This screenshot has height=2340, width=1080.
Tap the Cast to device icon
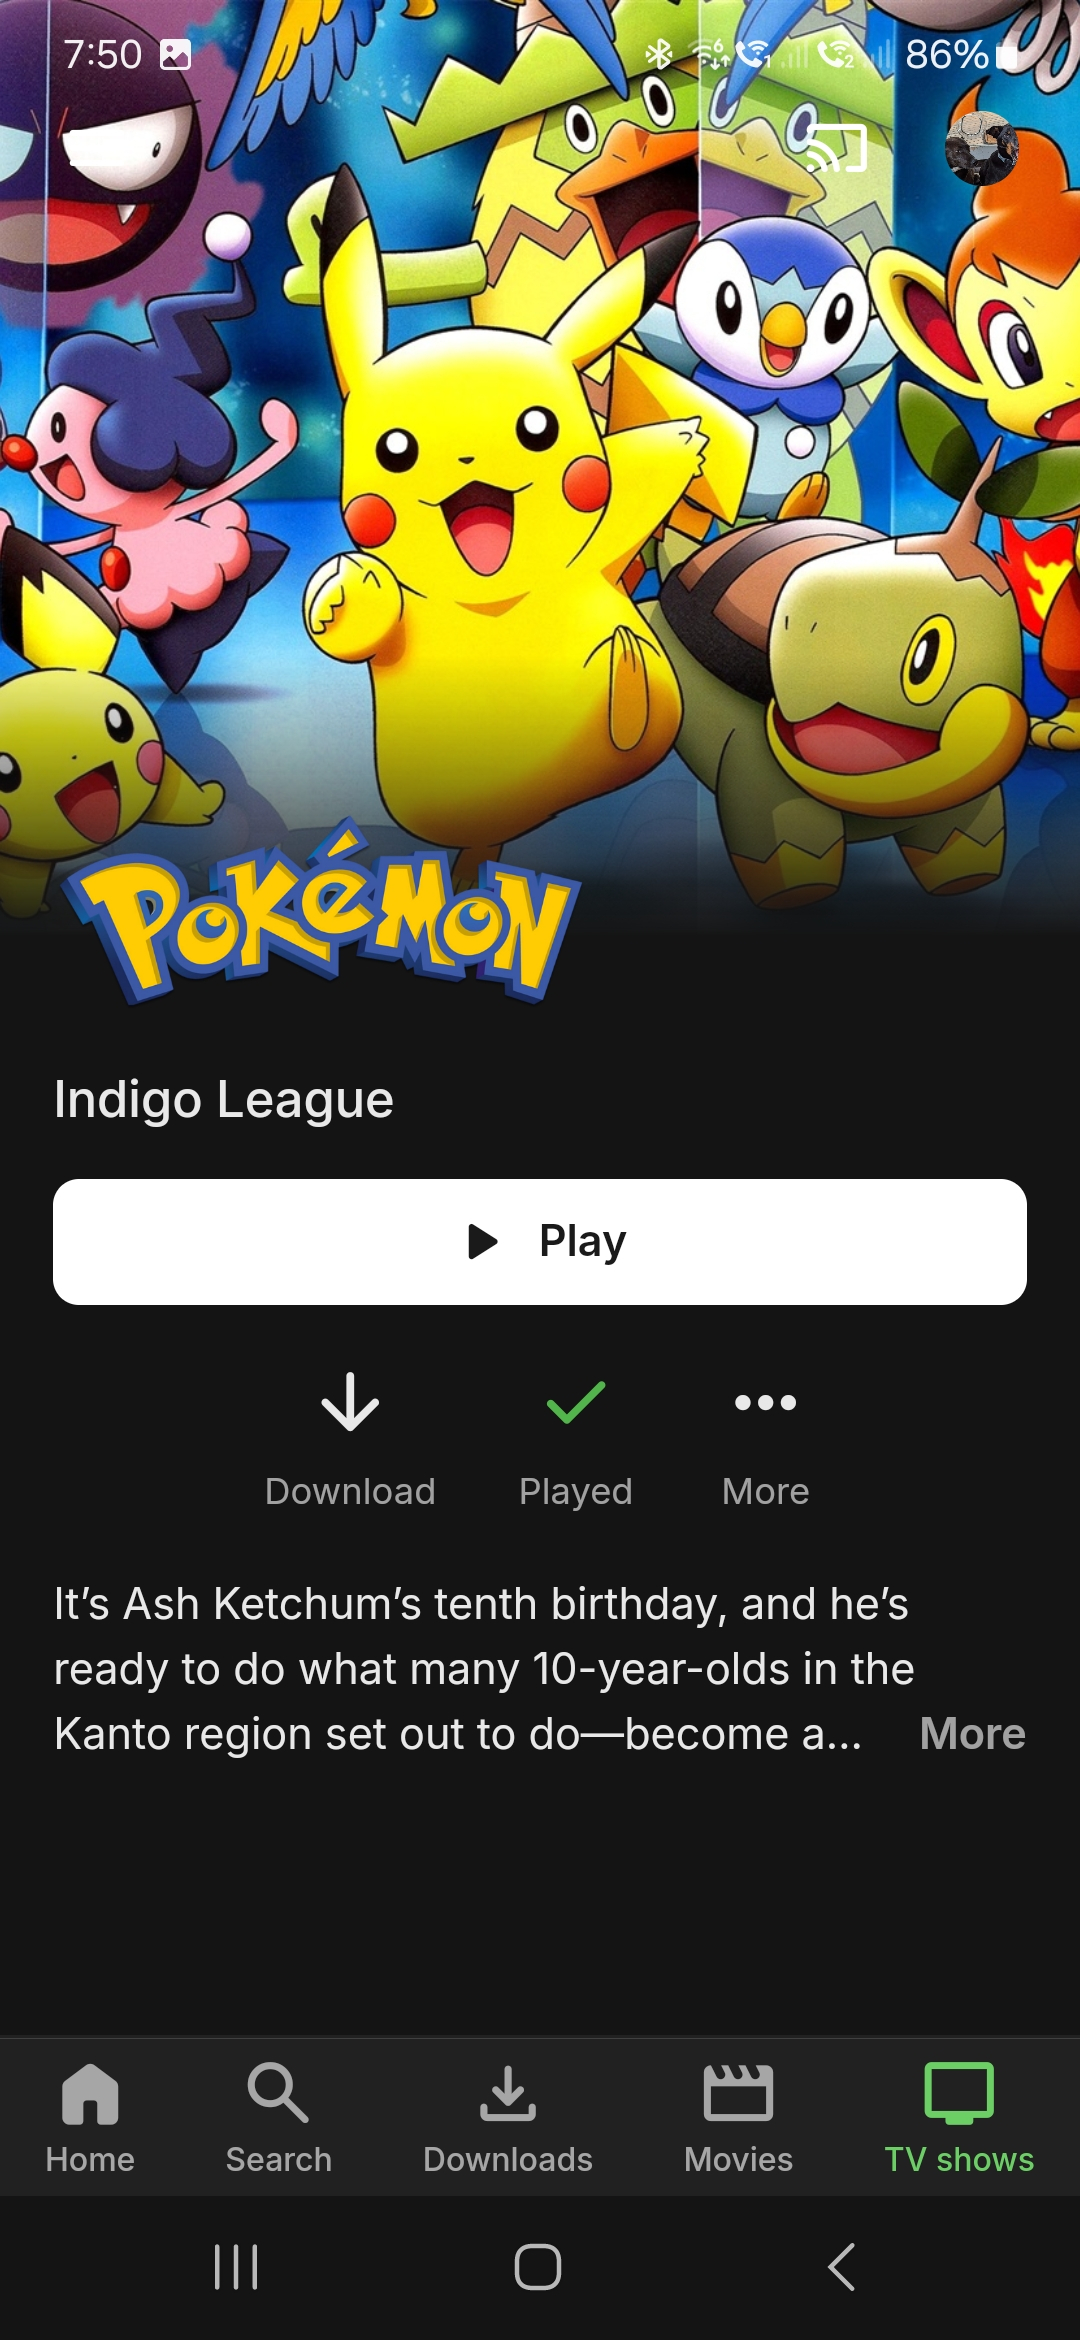pos(837,148)
